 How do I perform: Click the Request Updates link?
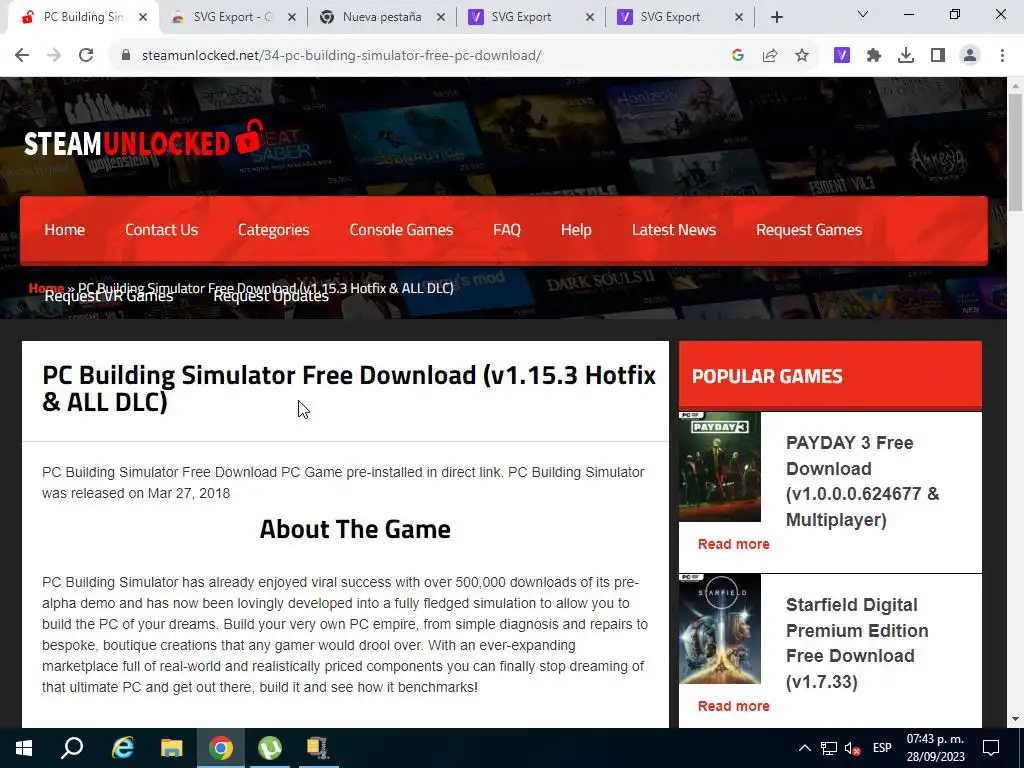[x=271, y=297]
